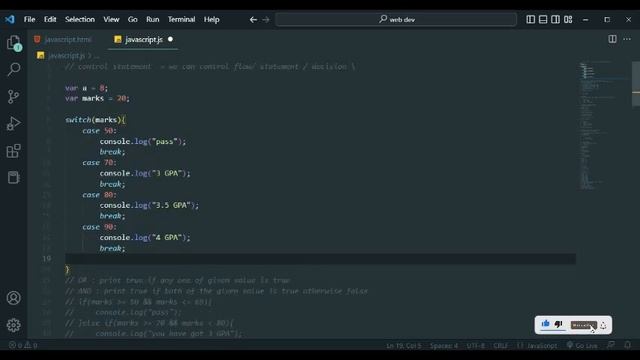Open the Explorer view in the activity bar
Image resolution: width=640 pixels, height=360 pixels.
(x=13, y=43)
